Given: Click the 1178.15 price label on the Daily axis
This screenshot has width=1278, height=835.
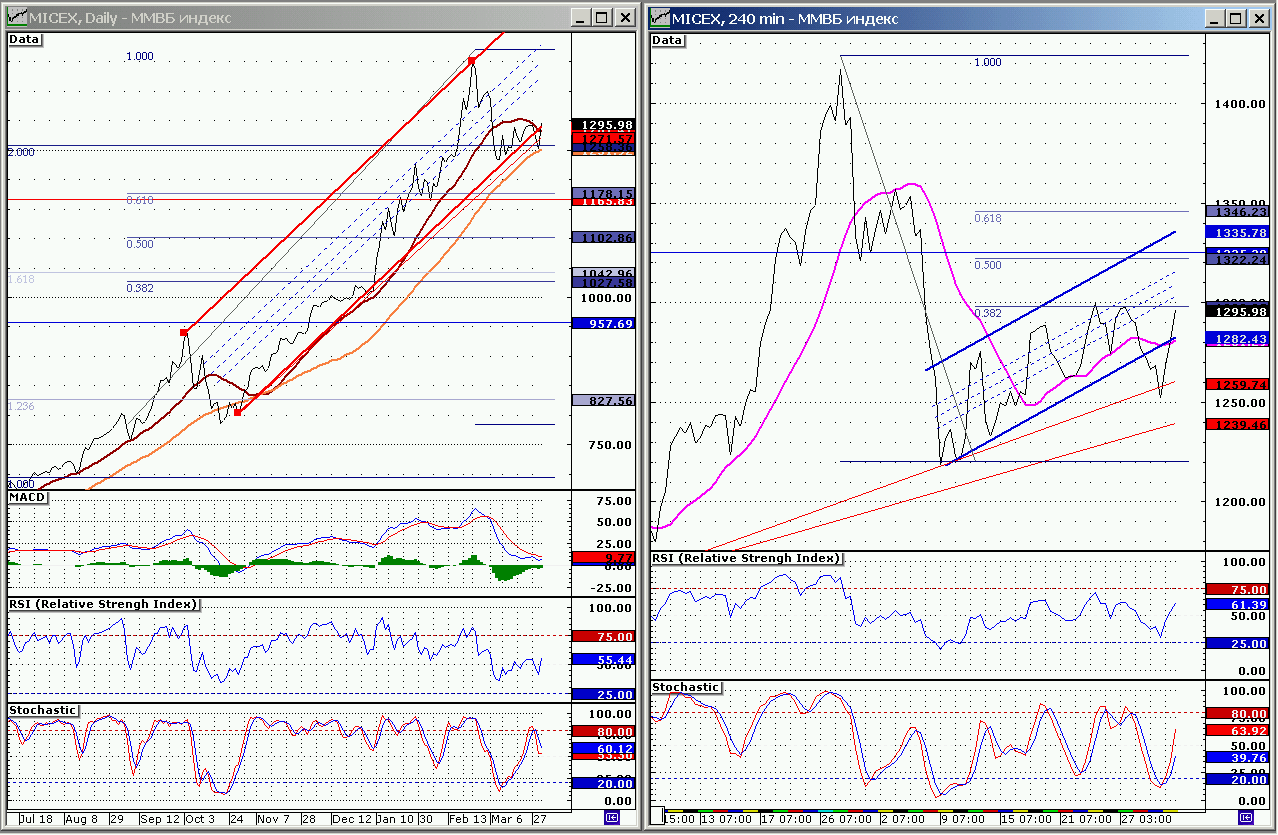Looking at the screenshot, I should (603, 193).
